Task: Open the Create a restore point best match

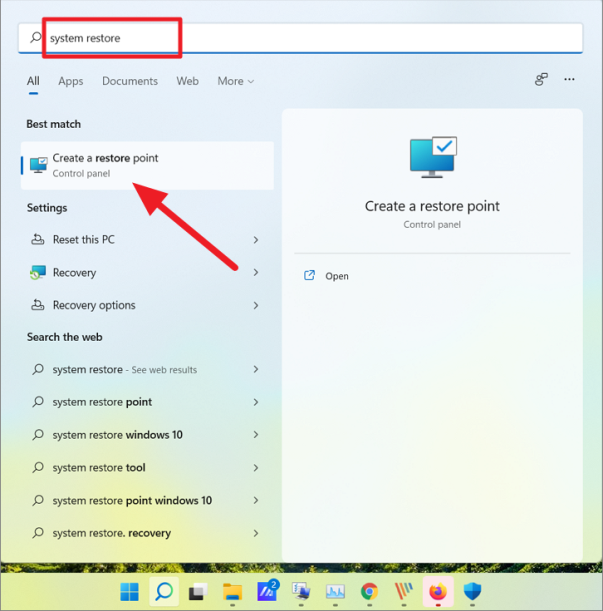Action: pos(147,166)
